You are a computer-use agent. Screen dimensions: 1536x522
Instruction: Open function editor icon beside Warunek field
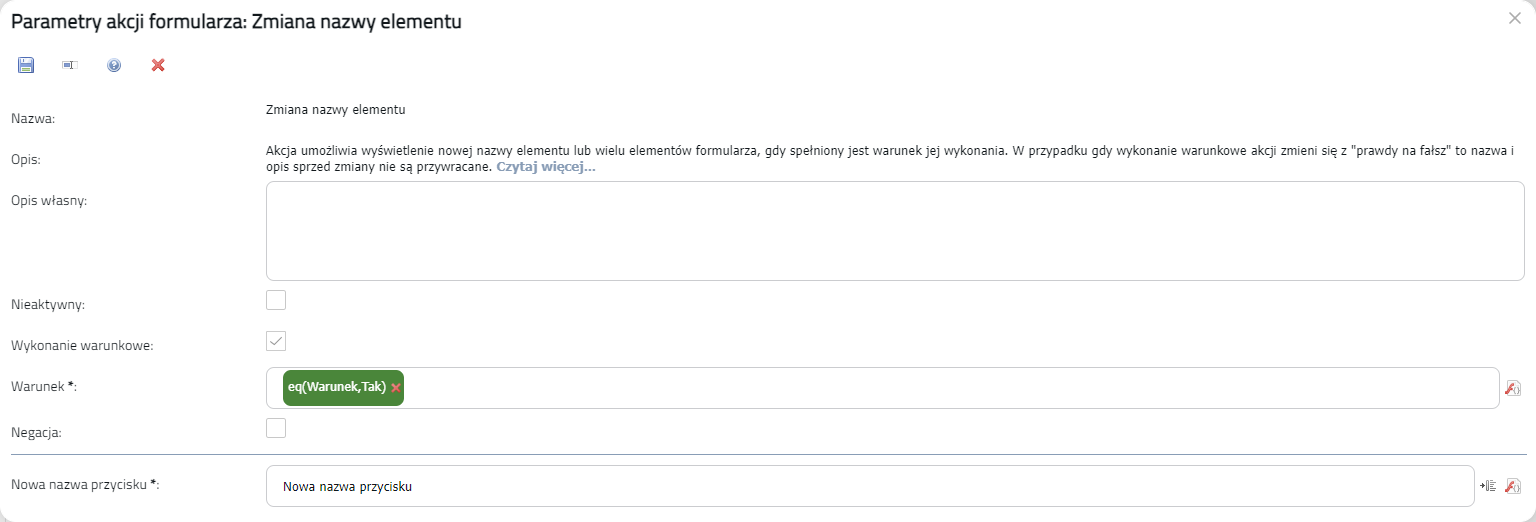click(1513, 388)
